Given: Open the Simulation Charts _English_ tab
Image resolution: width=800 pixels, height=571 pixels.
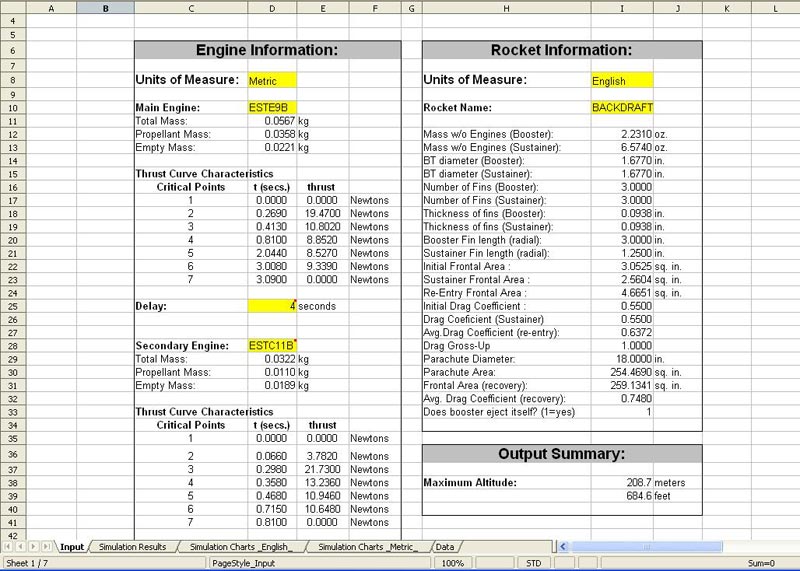Looking at the screenshot, I should (x=240, y=547).
